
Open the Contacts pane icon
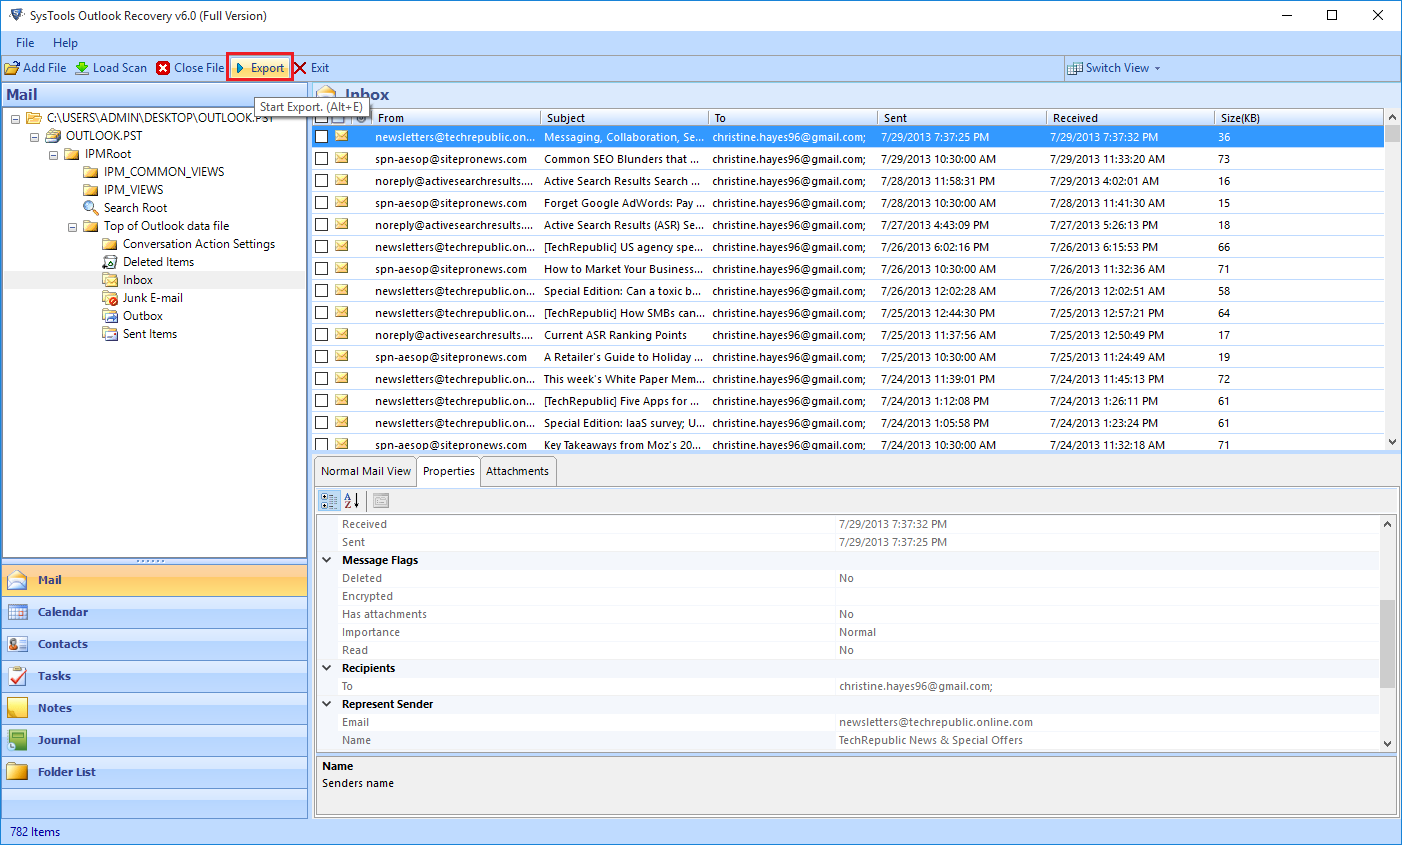pos(18,644)
